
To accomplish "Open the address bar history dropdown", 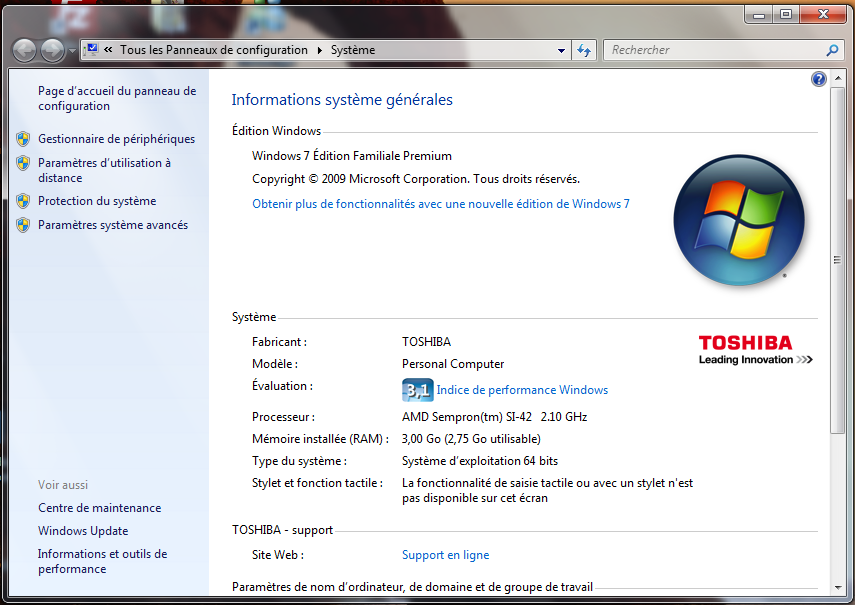I will point(561,51).
